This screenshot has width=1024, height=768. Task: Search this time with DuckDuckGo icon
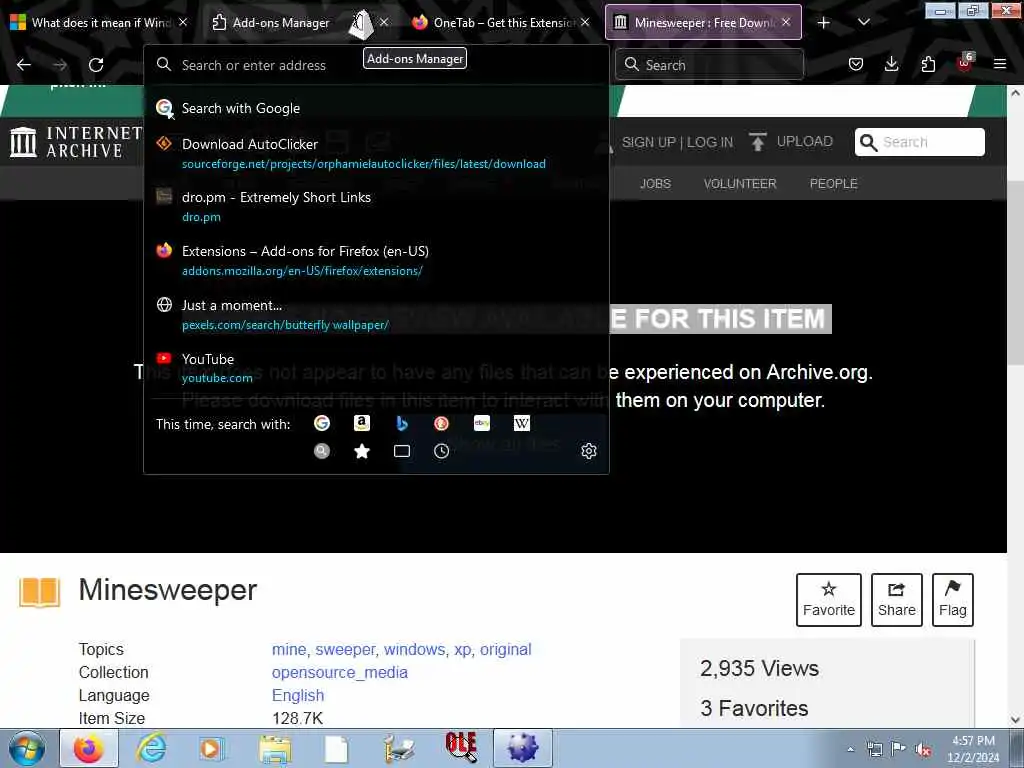[441, 423]
